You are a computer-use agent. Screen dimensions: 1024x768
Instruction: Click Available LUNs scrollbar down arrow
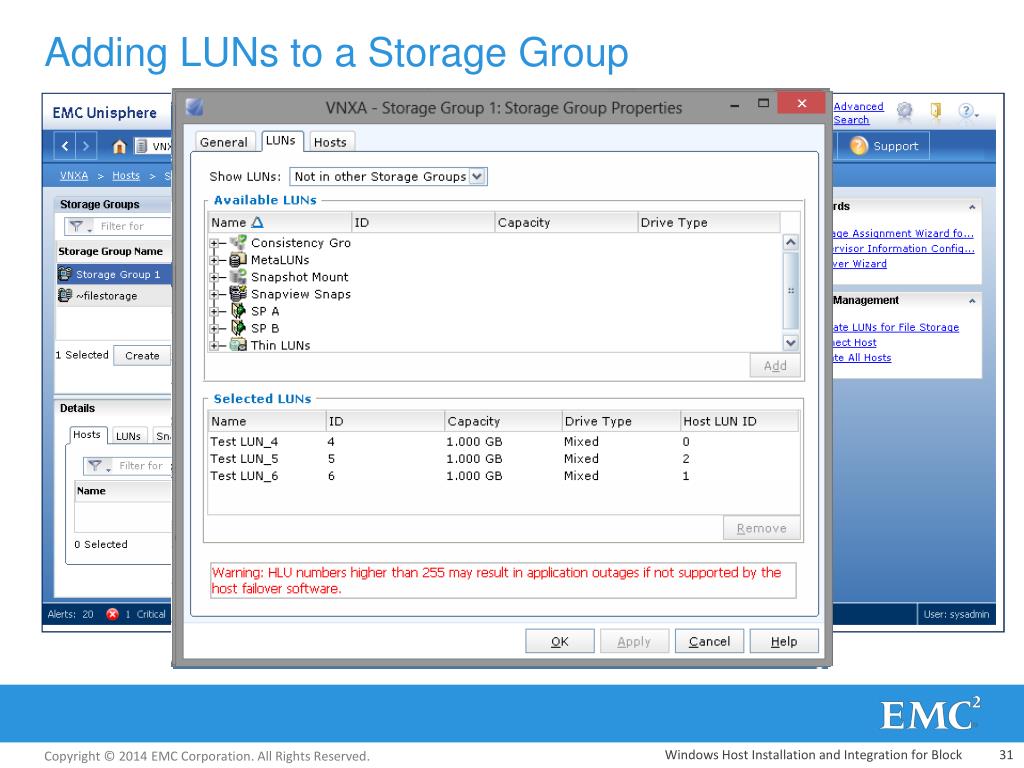(x=790, y=343)
